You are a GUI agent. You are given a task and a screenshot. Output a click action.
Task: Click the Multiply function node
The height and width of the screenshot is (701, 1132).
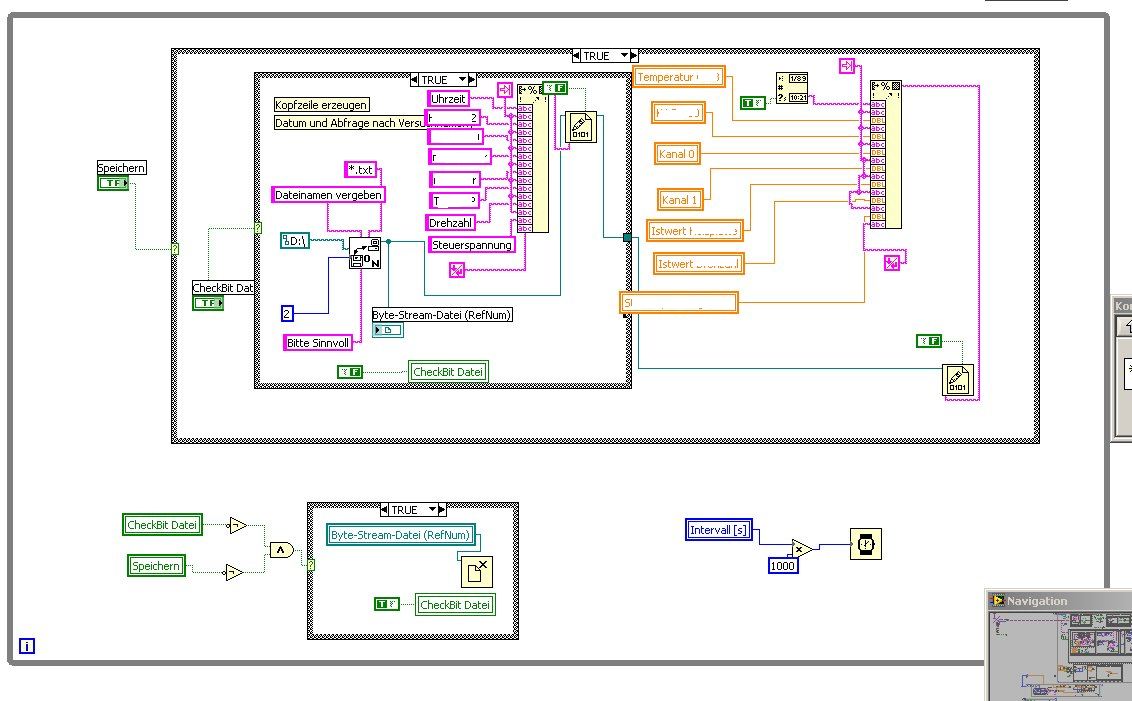tap(801, 549)
